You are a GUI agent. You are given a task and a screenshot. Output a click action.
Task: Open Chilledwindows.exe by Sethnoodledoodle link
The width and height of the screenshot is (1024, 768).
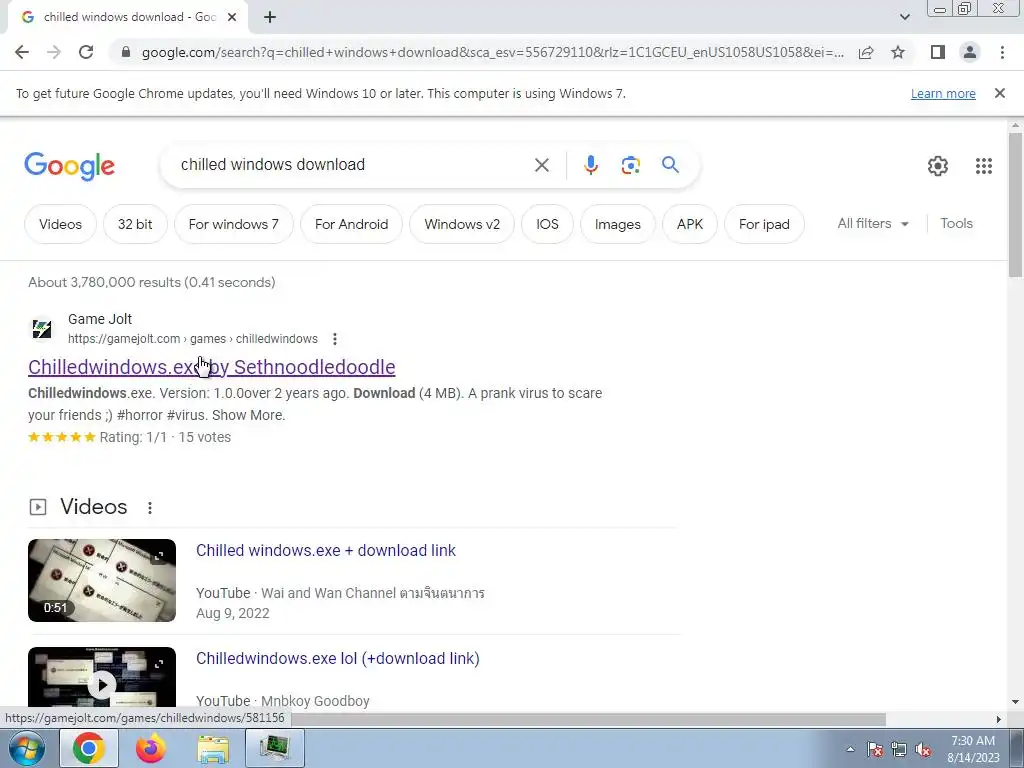(212, 367)
